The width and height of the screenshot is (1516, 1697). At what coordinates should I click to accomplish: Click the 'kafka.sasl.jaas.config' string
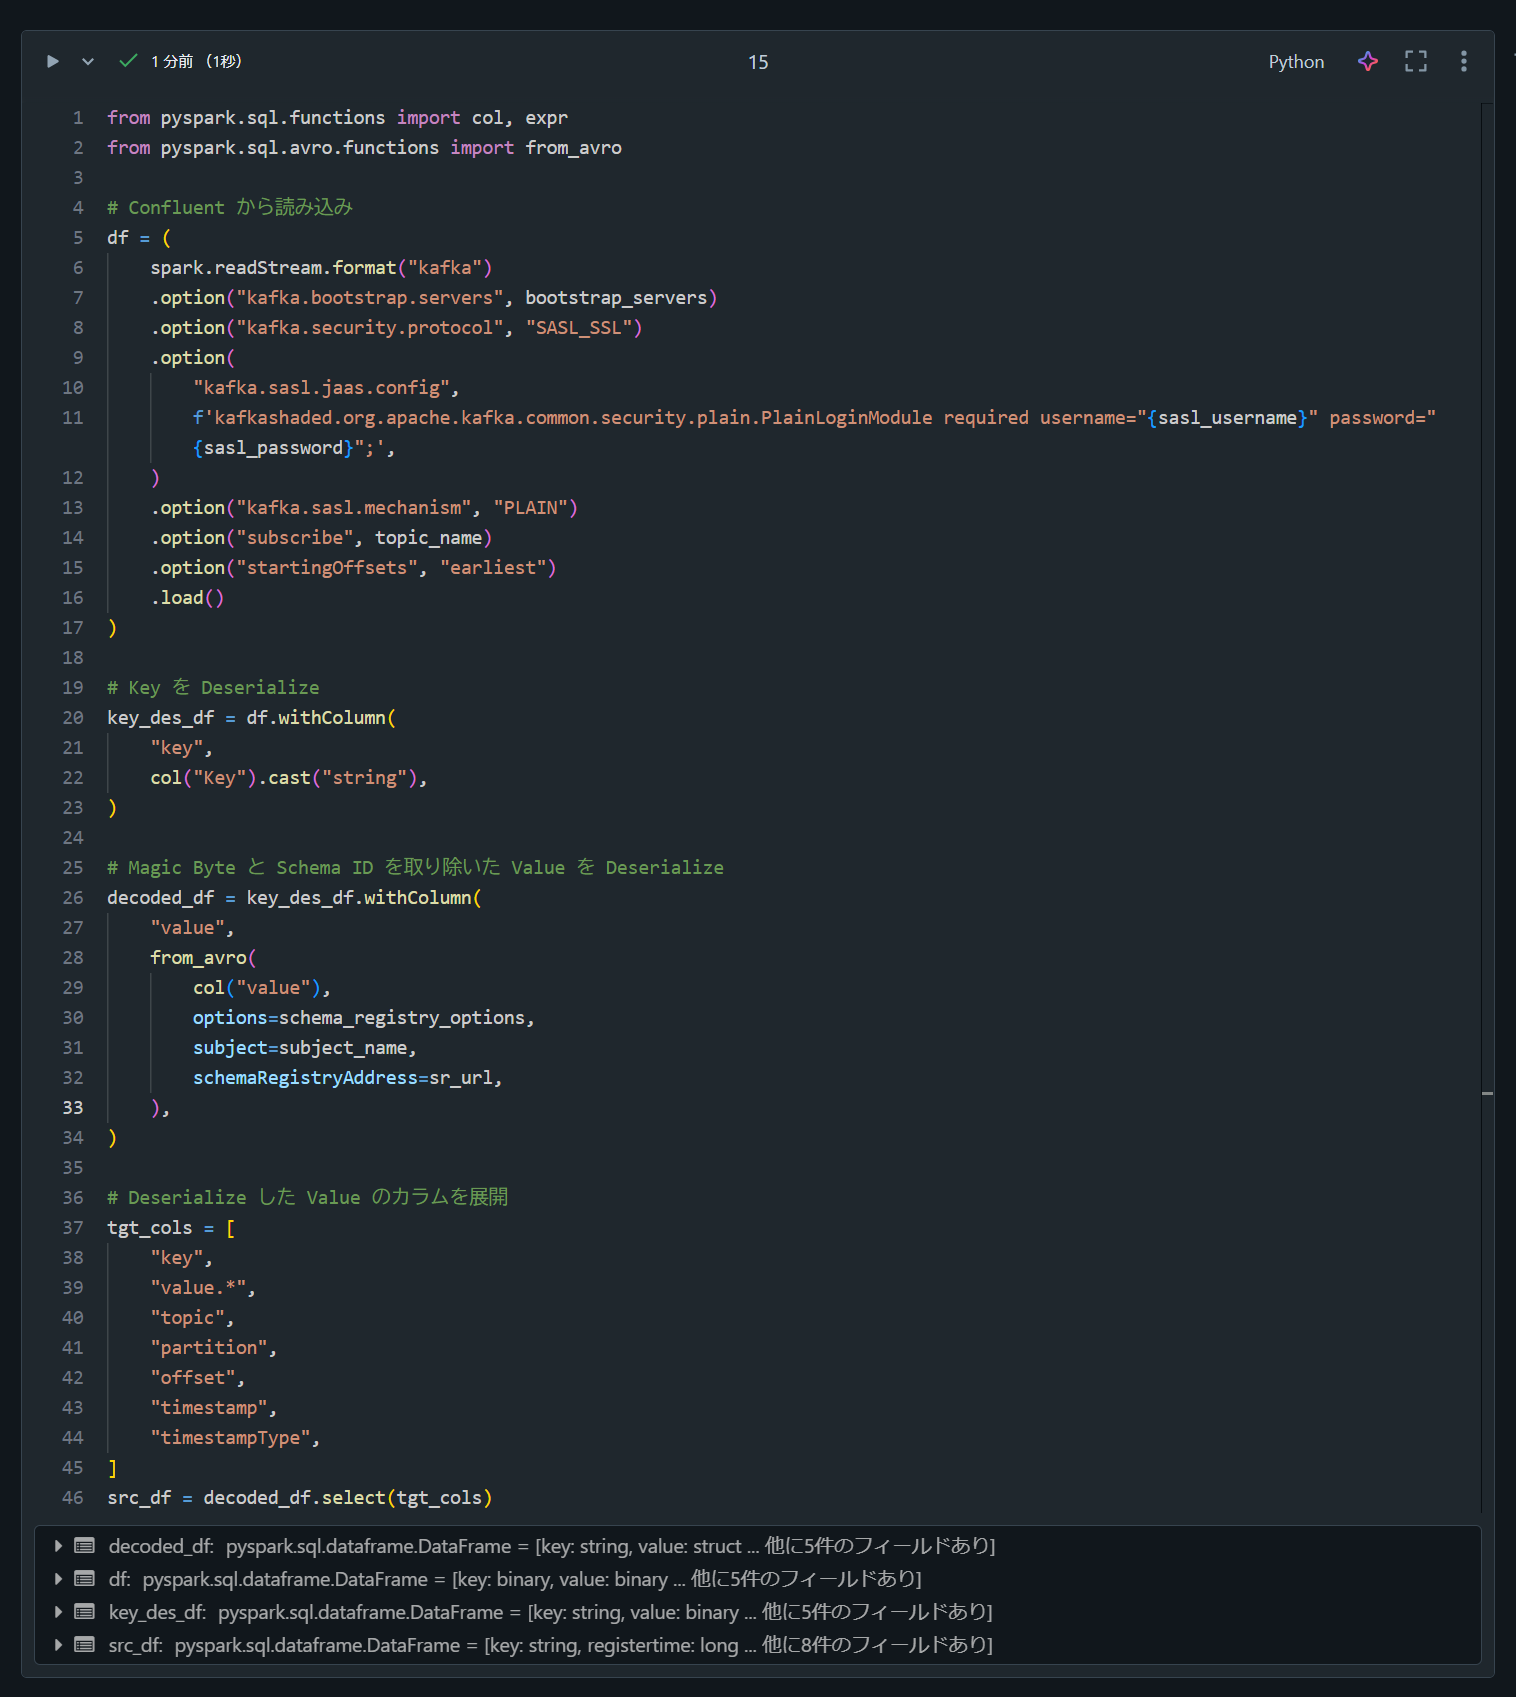pos(321,388)
